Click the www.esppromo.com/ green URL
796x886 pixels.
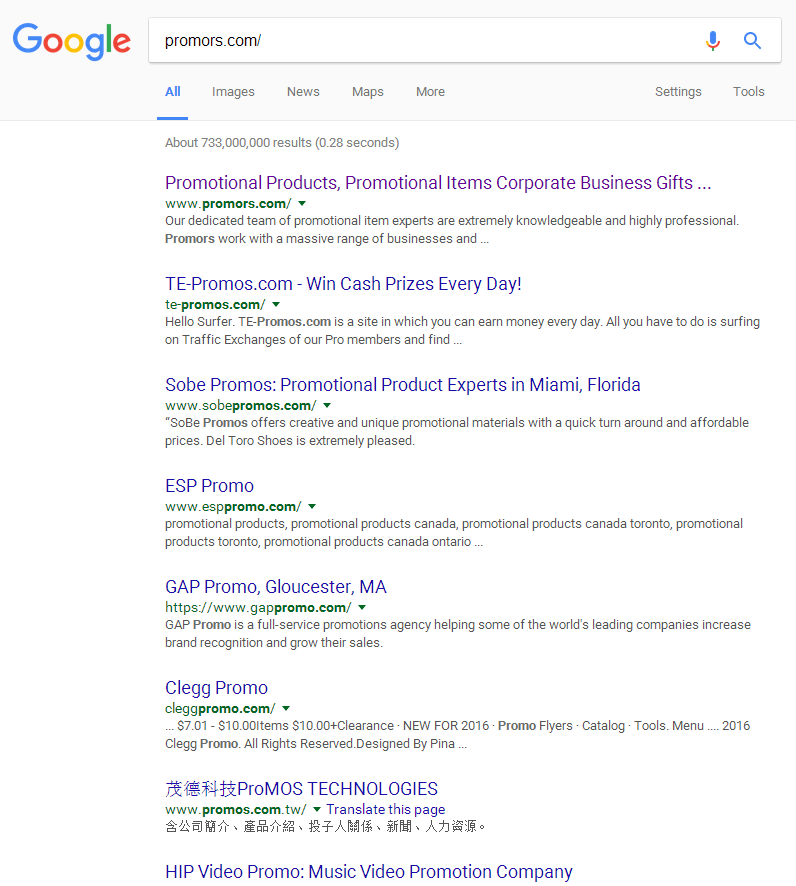(x=233, y=507)
